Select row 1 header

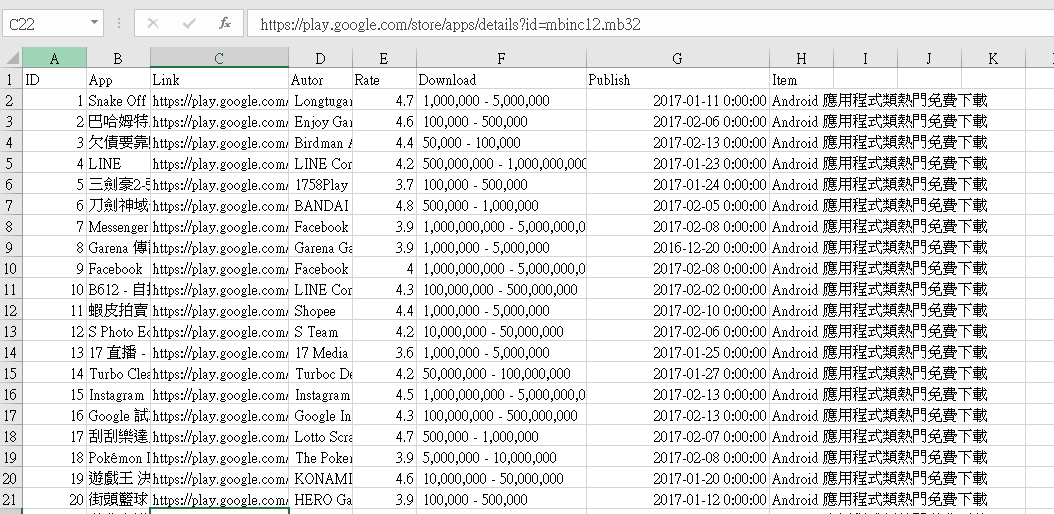pyautogui.click(x=11, y=80)
